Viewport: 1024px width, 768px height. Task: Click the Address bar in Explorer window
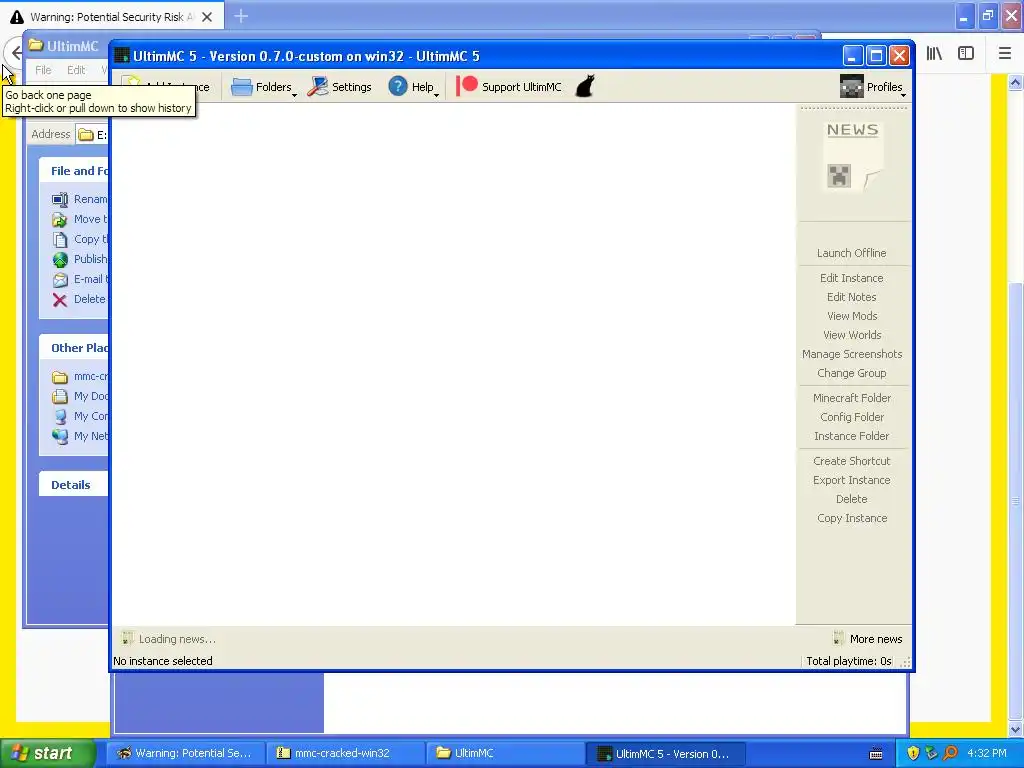91,135
